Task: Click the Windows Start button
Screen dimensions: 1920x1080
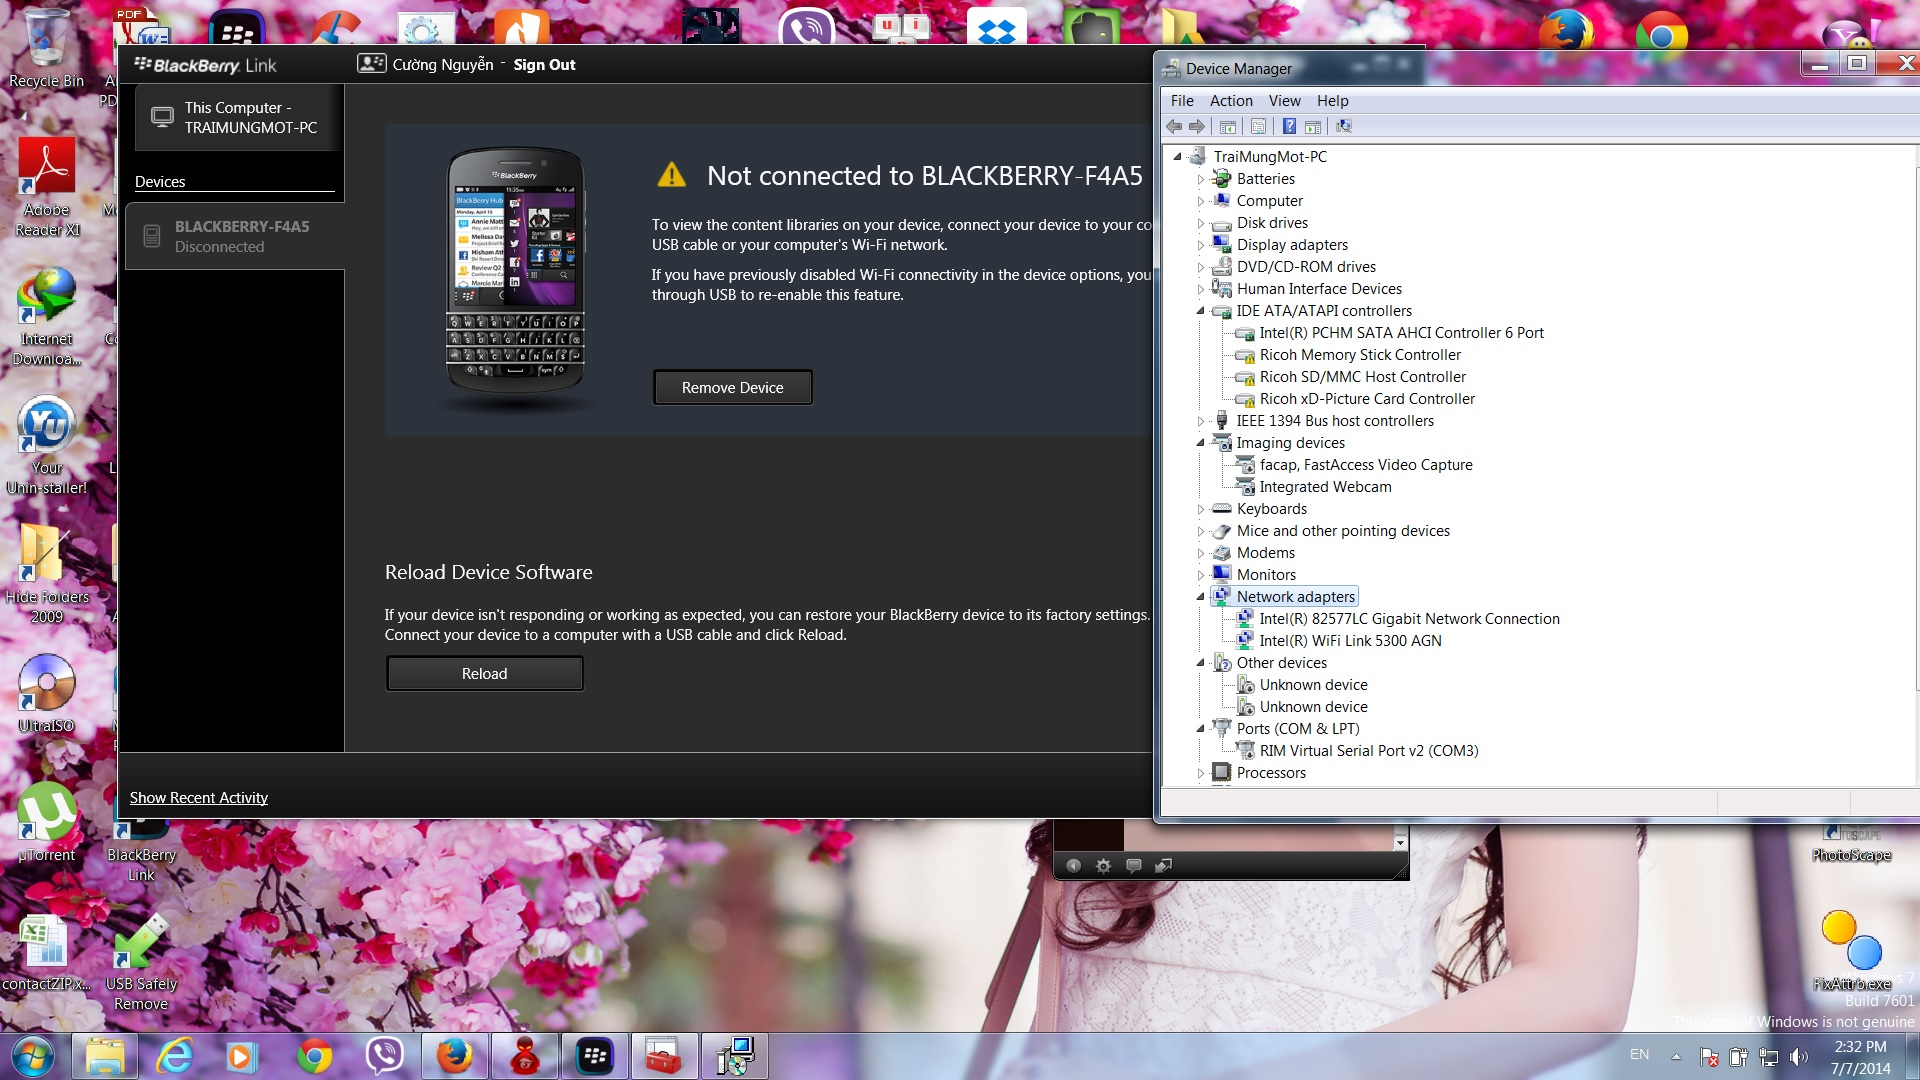Action: click(x=31, y=1057)
